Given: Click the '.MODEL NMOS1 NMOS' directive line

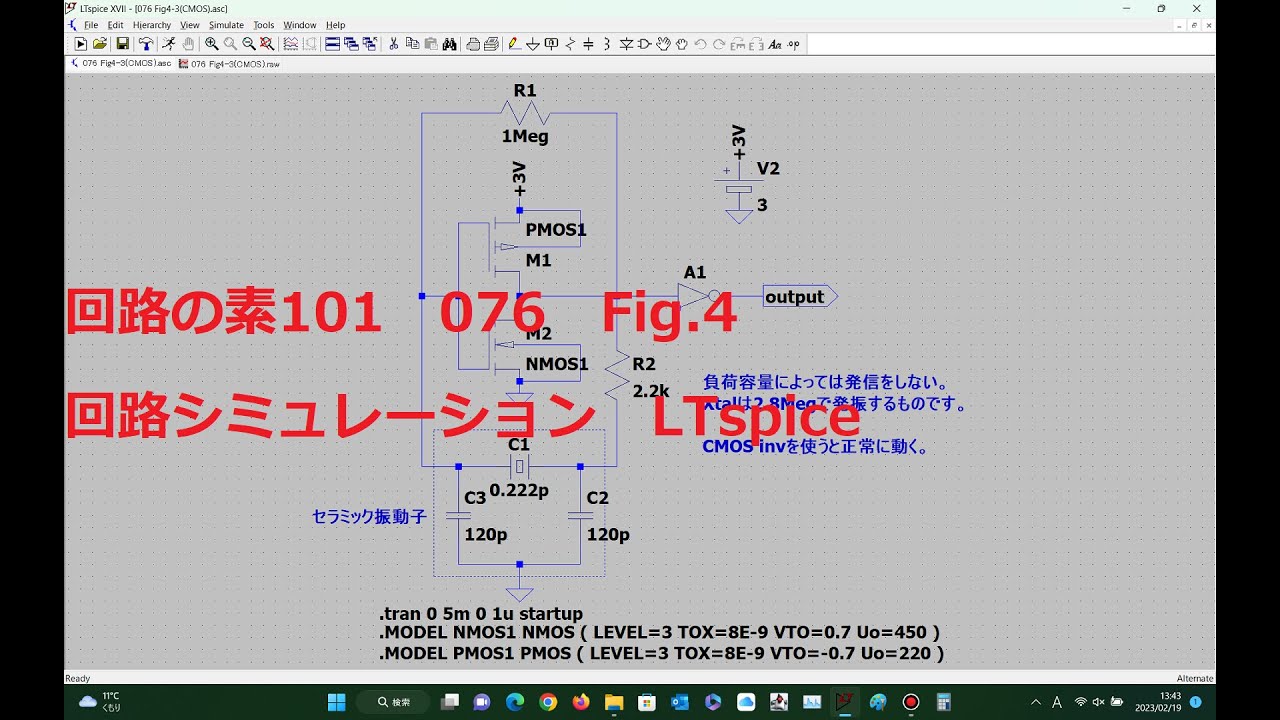Looking at the screenshot, I should point(659,633).
